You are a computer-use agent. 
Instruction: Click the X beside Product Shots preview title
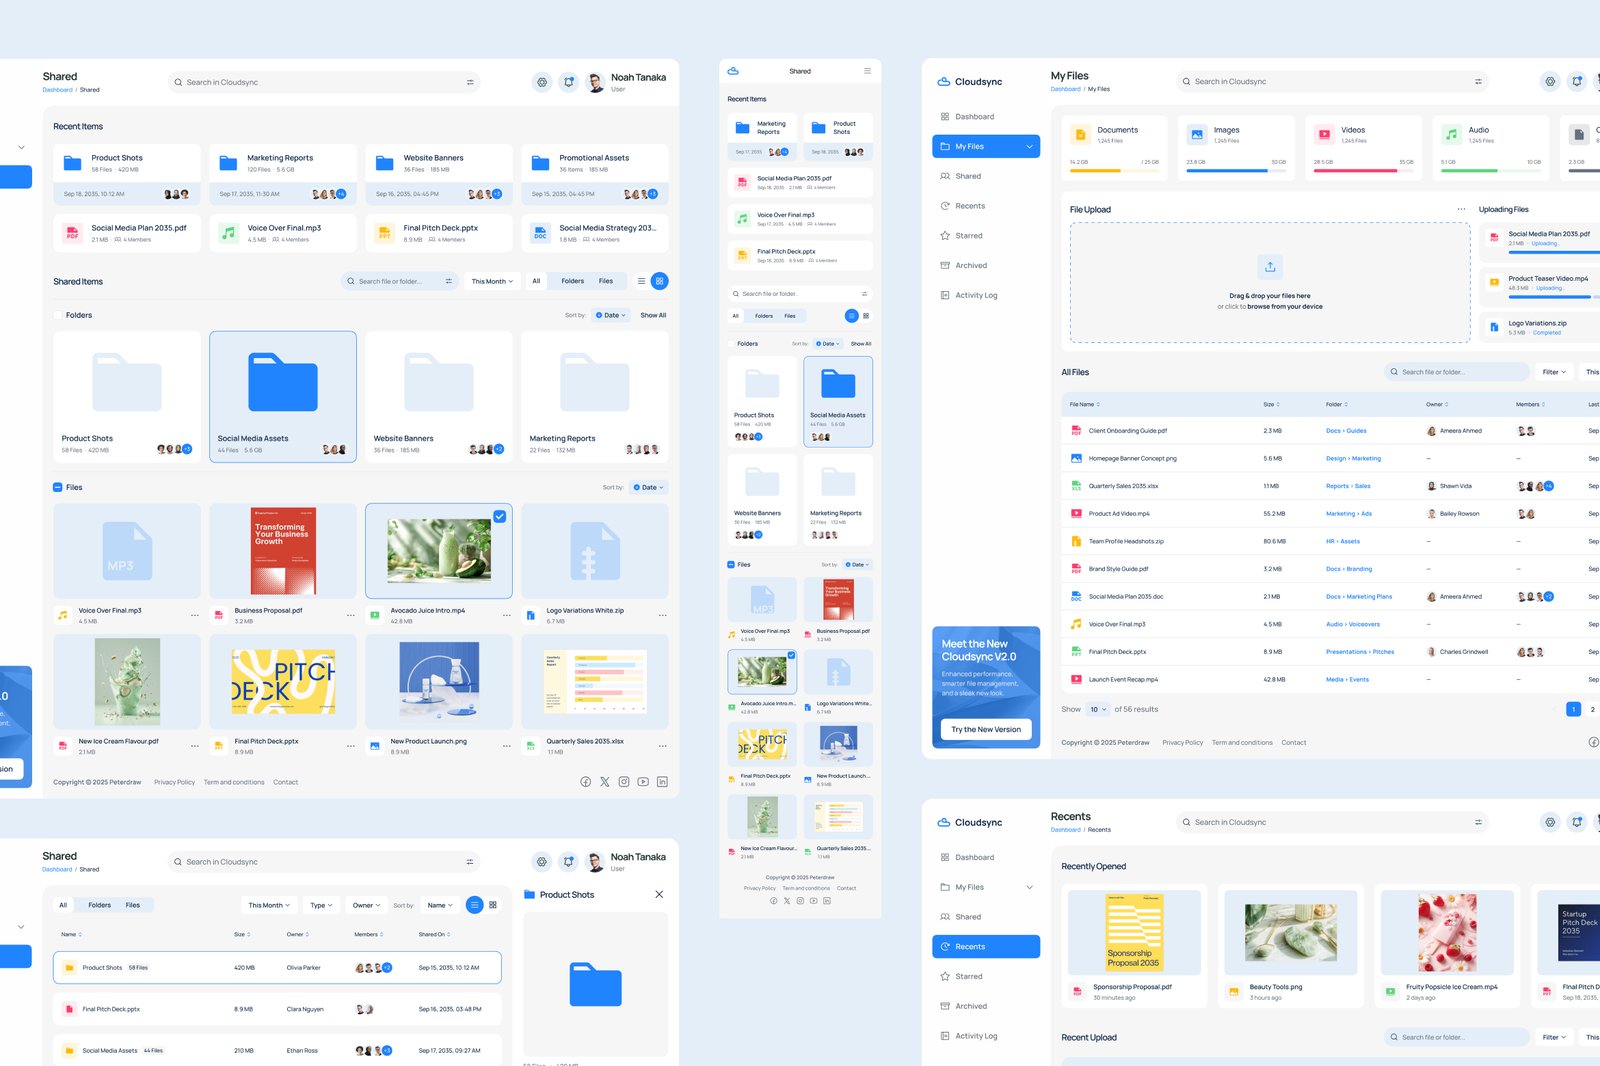[659, 895]
